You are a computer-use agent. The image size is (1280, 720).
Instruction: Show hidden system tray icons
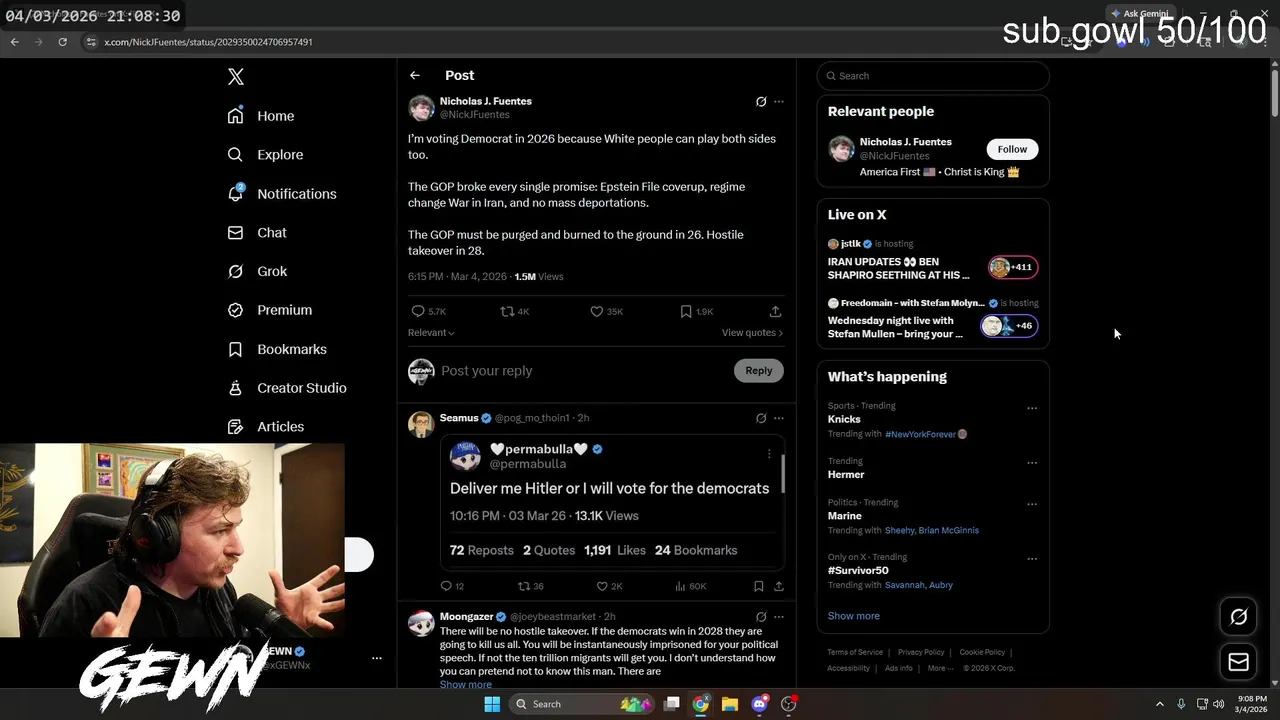[1160, 704]
